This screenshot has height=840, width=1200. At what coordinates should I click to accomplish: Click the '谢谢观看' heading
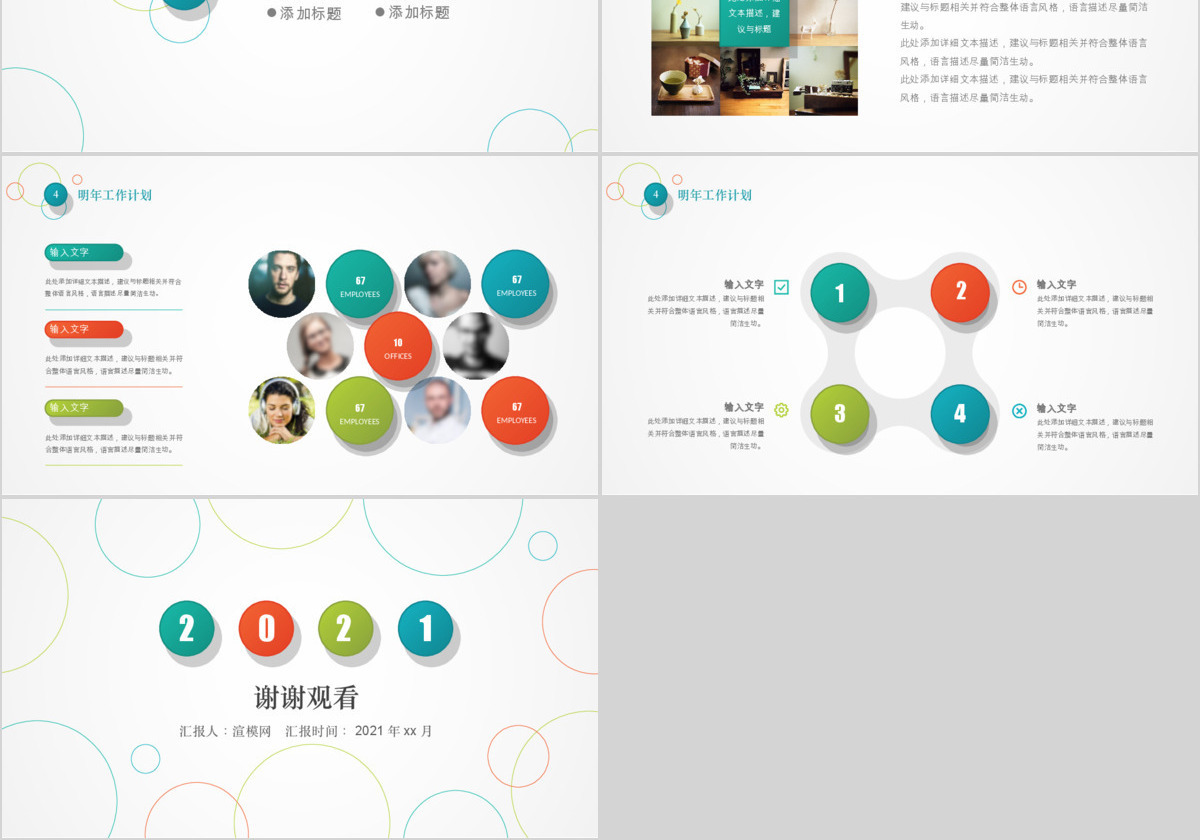pos(306,697)
